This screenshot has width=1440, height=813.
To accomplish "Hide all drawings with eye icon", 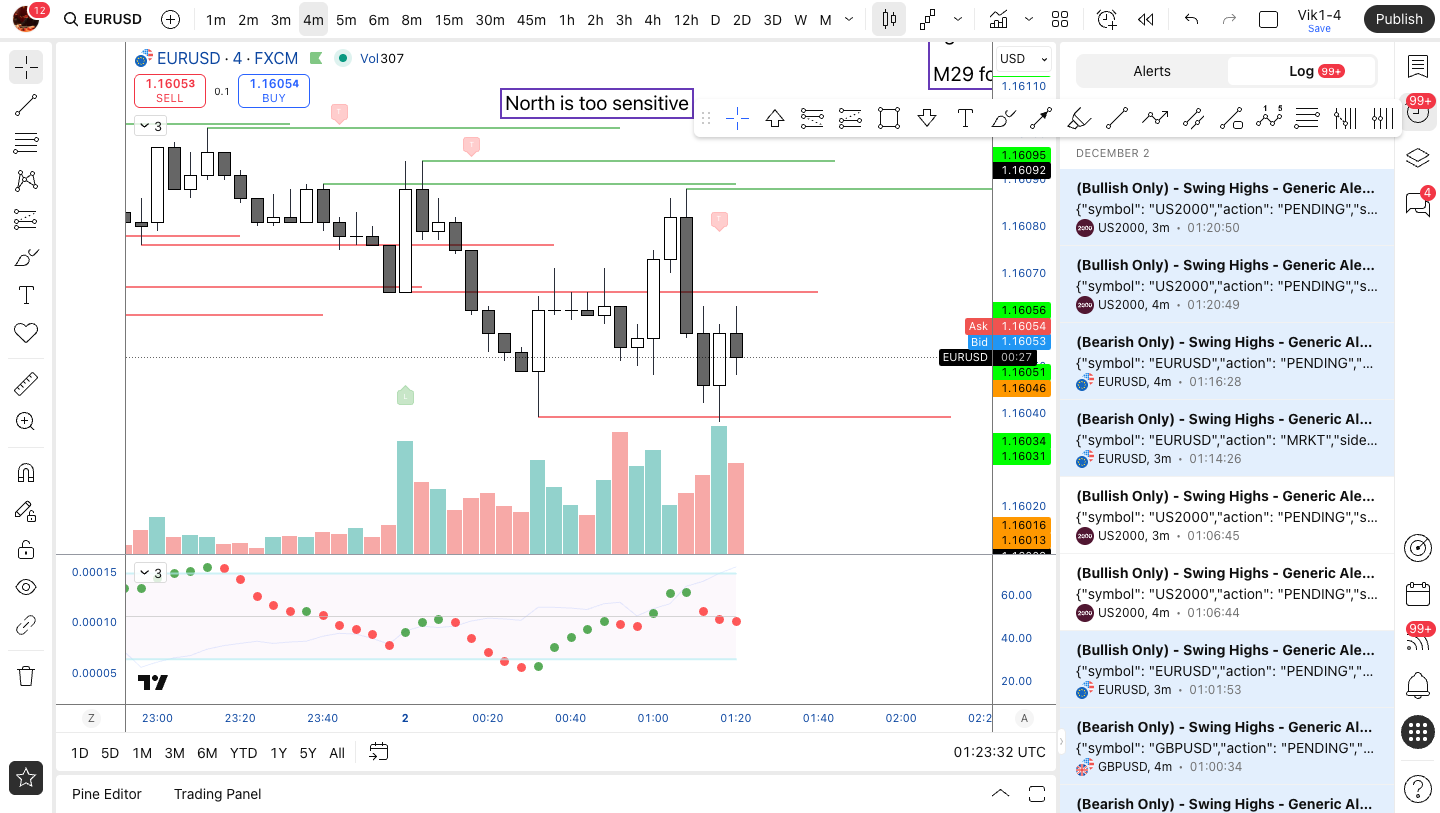I will (x=26, y=587).
